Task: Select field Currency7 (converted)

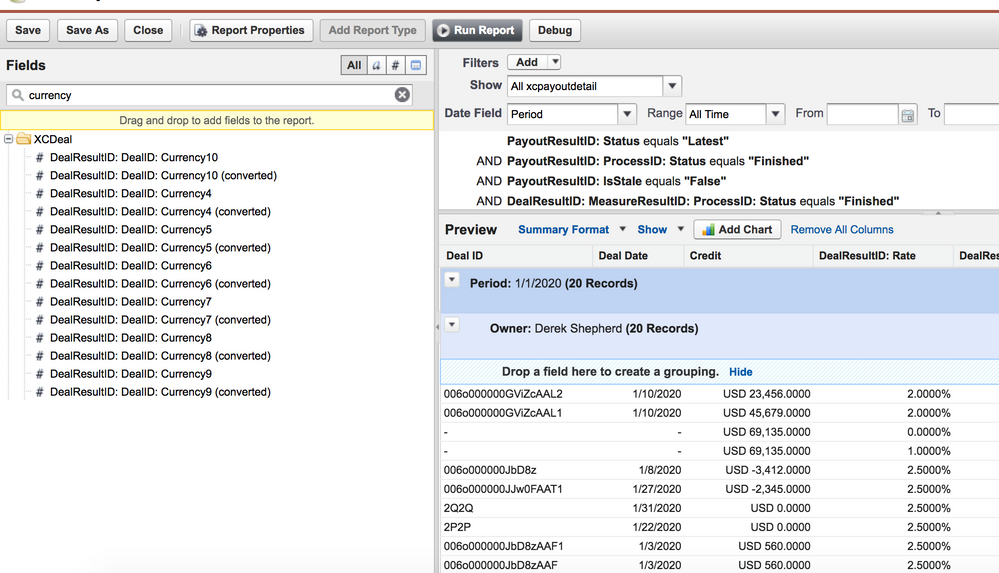Action: (x=160, y=319)
